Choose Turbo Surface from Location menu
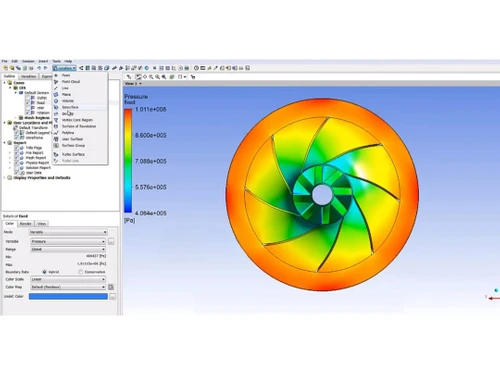 pos(80,154)
